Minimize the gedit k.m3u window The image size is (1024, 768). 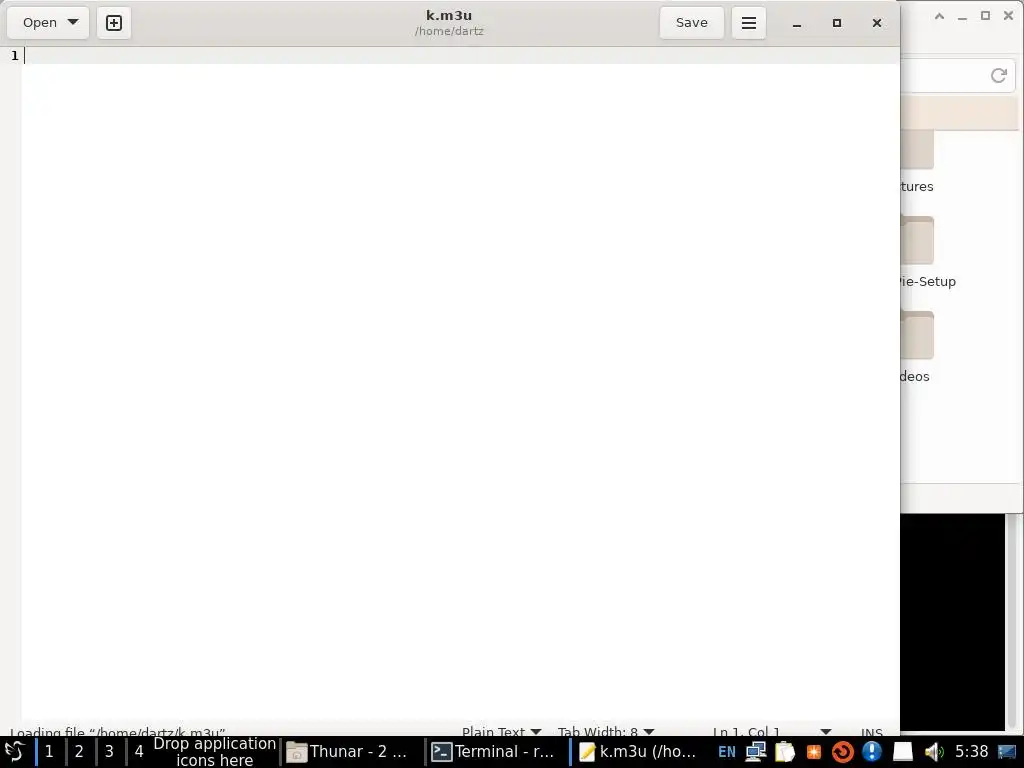tap(797, 24)
